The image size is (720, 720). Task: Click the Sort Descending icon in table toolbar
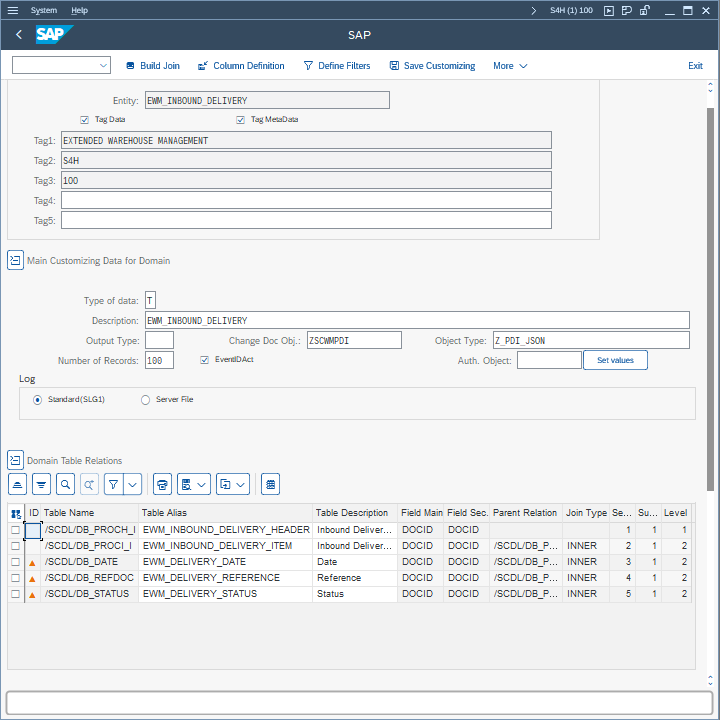[41, 484]
